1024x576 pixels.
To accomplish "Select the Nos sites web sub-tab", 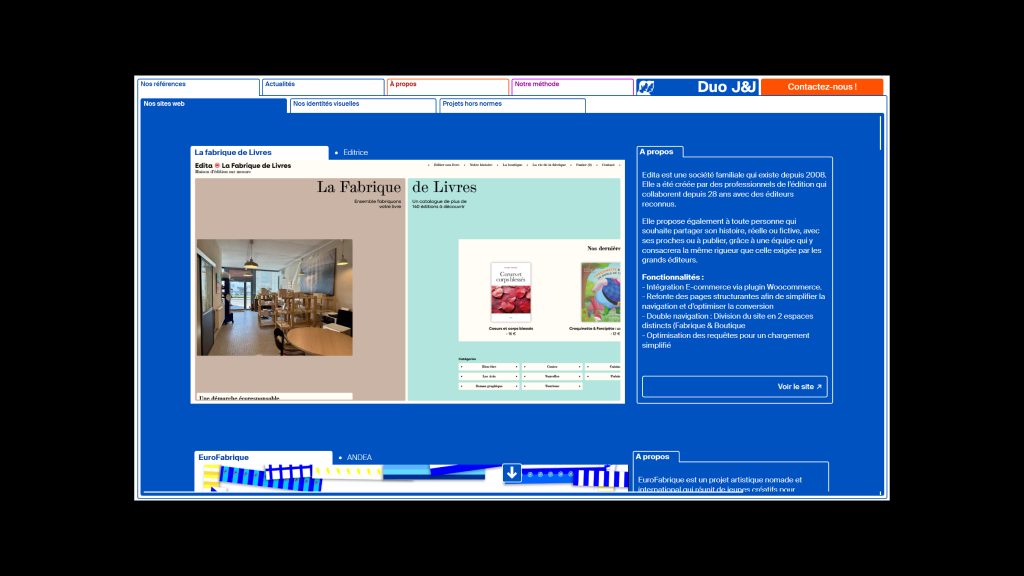I will 214,105.
